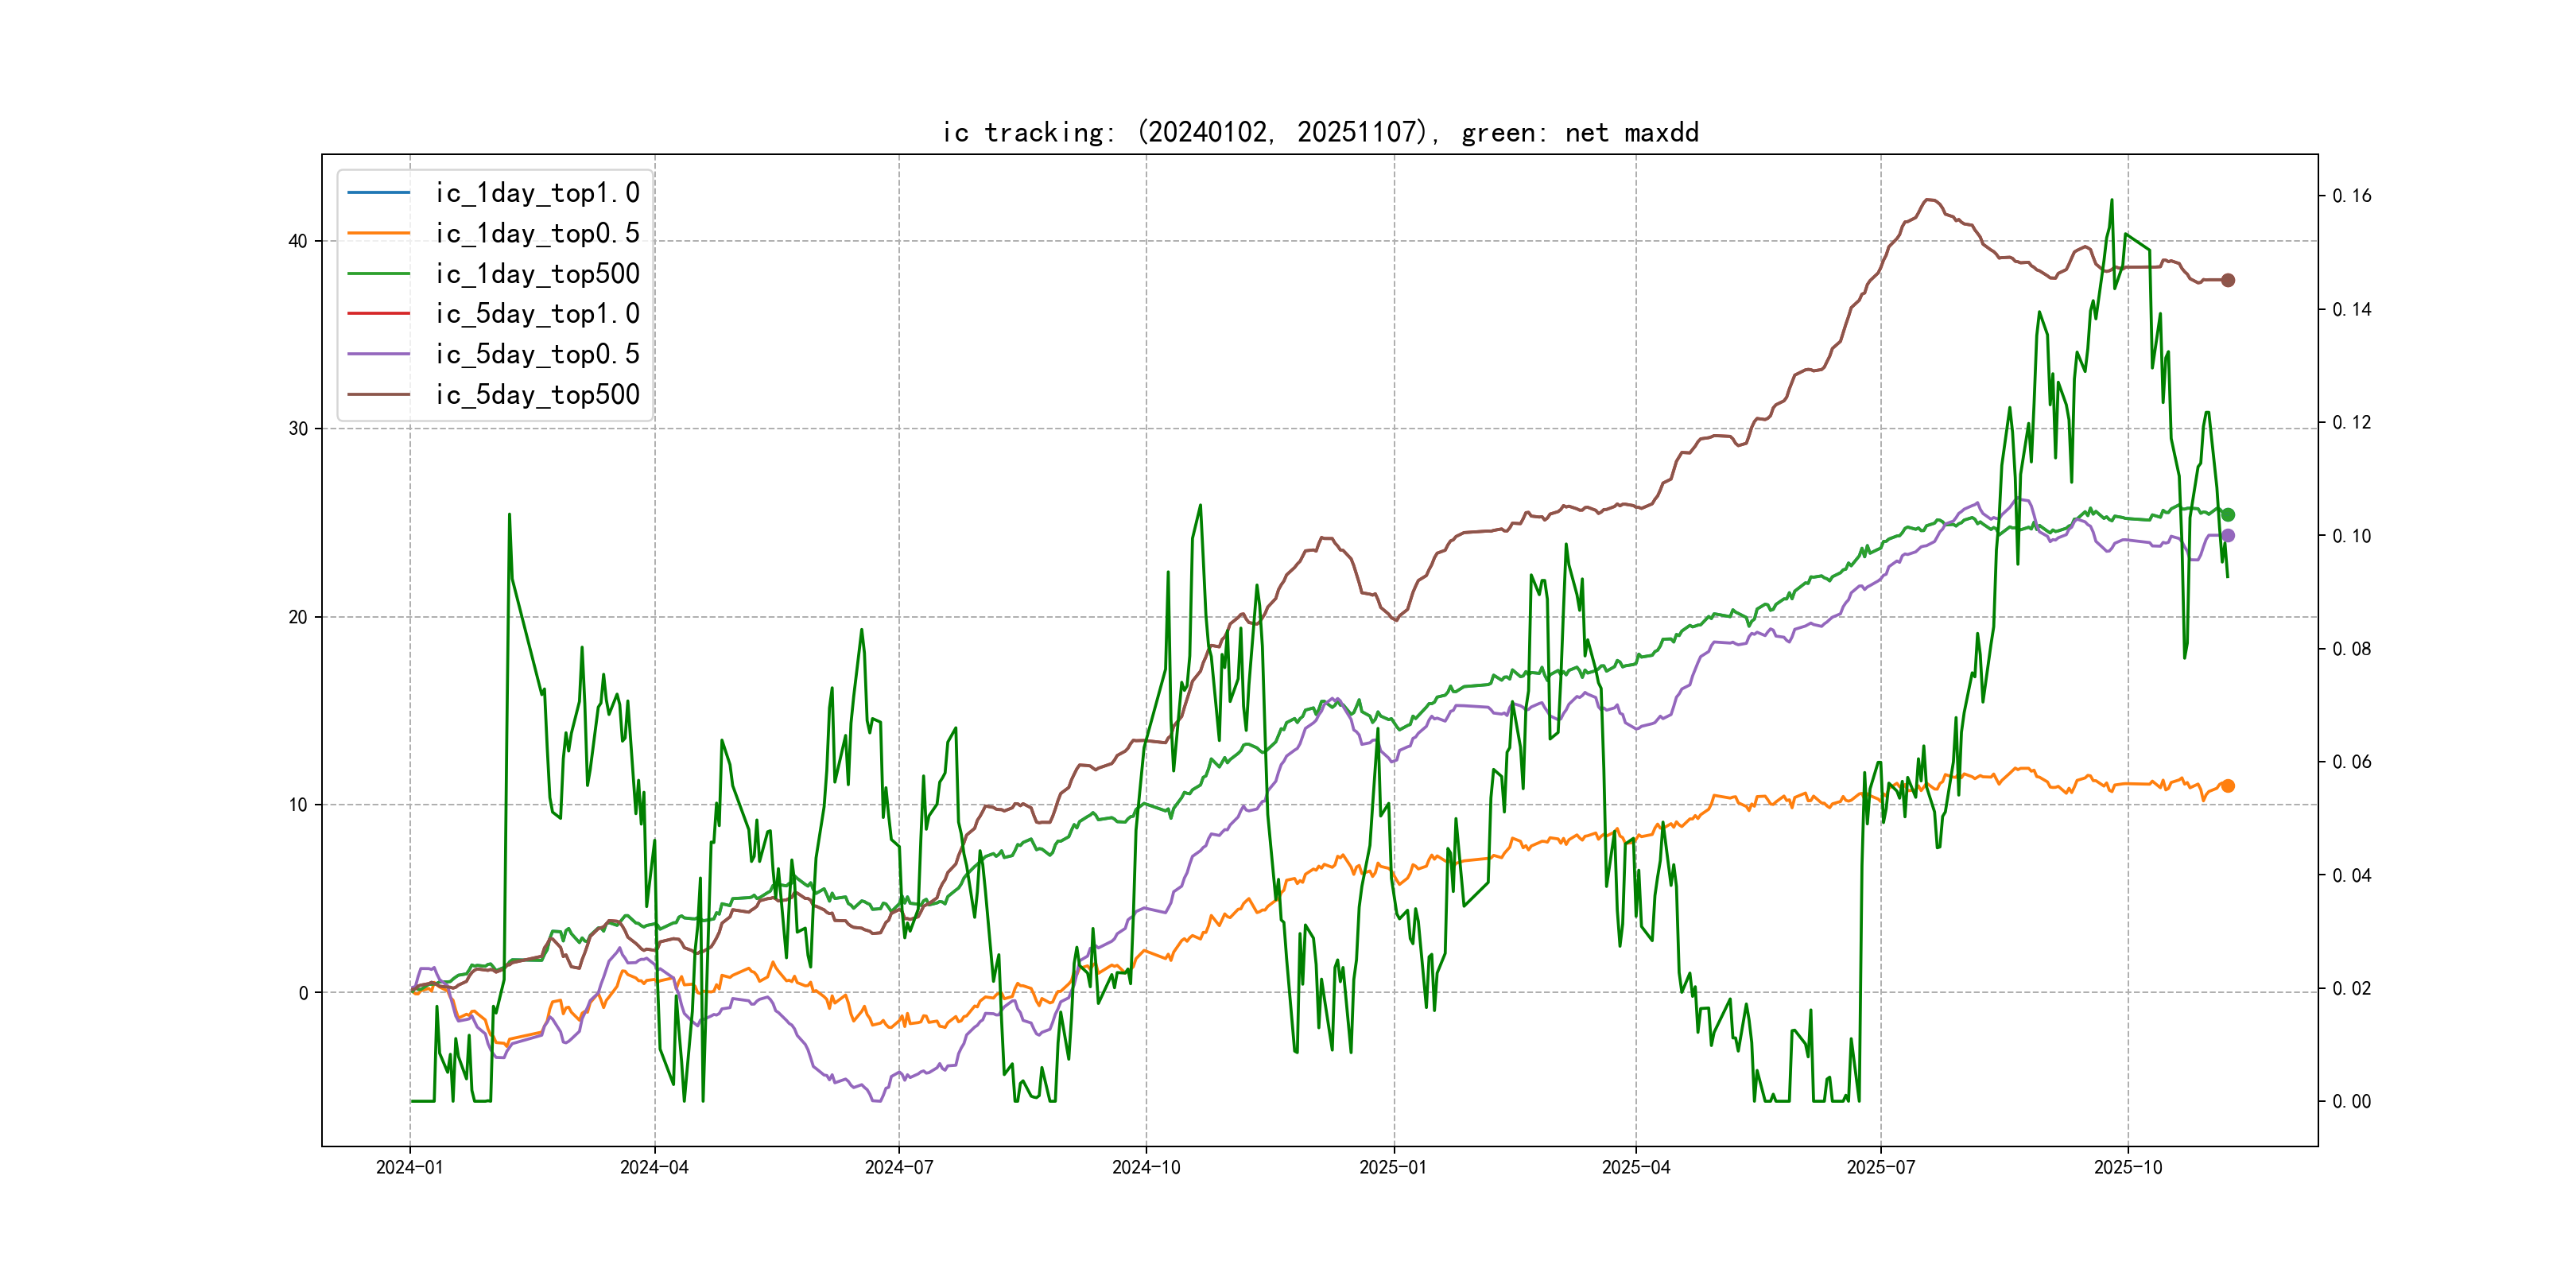This screenshot has width=2576, height=1288.
Task: Click the right axis 0.10 tick label
Action: click(x=2351, y=536)
